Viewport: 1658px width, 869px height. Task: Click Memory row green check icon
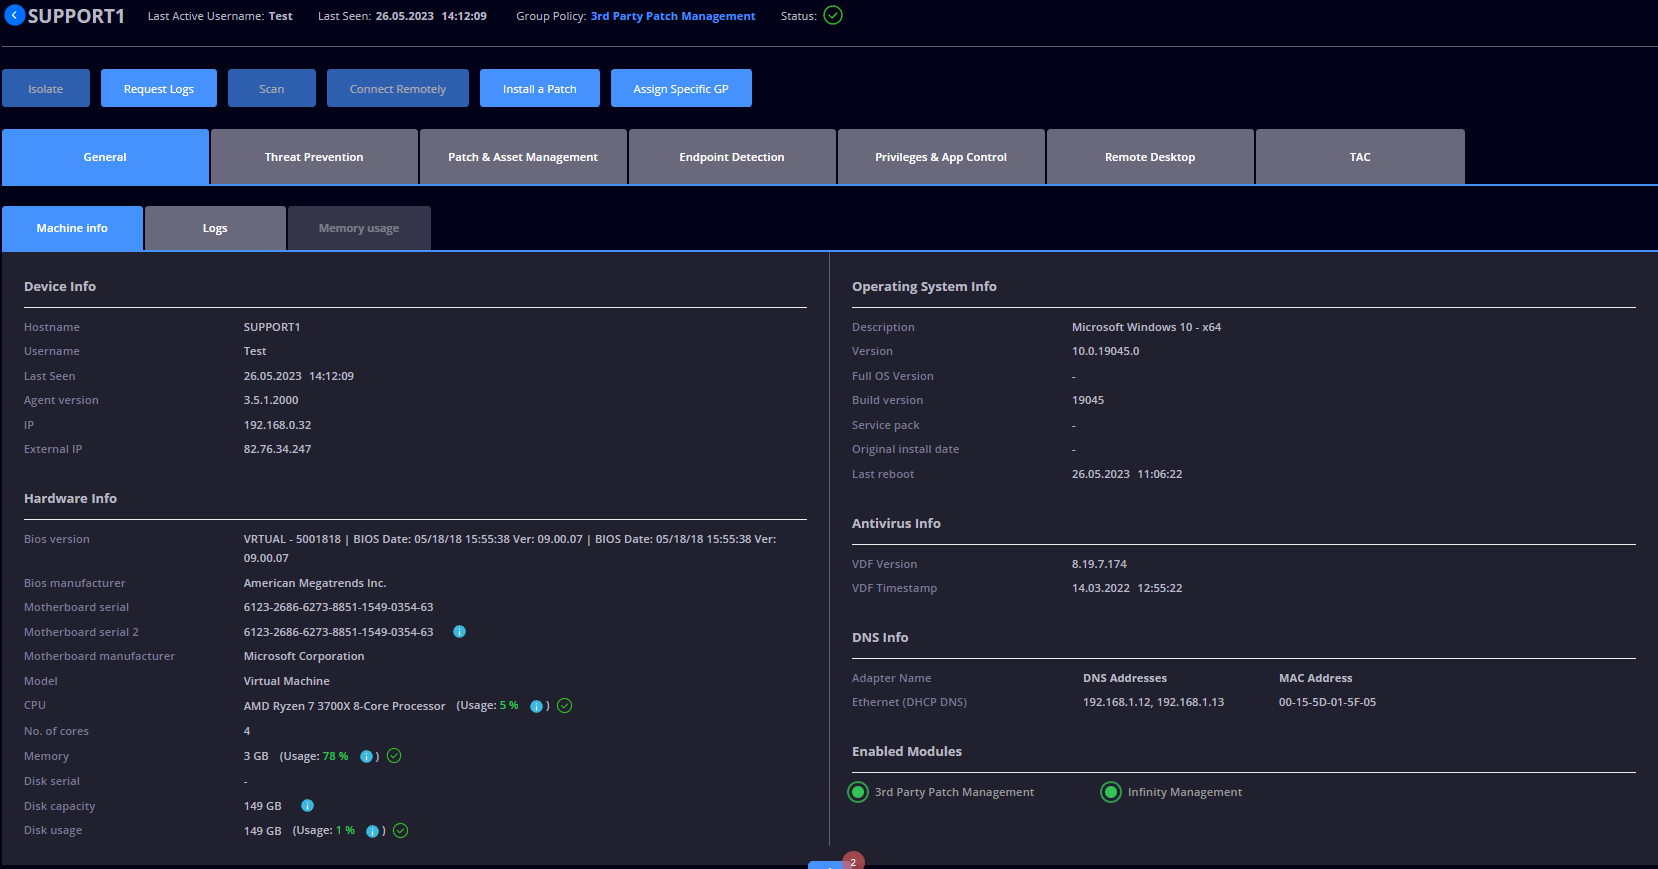point(394,756)
